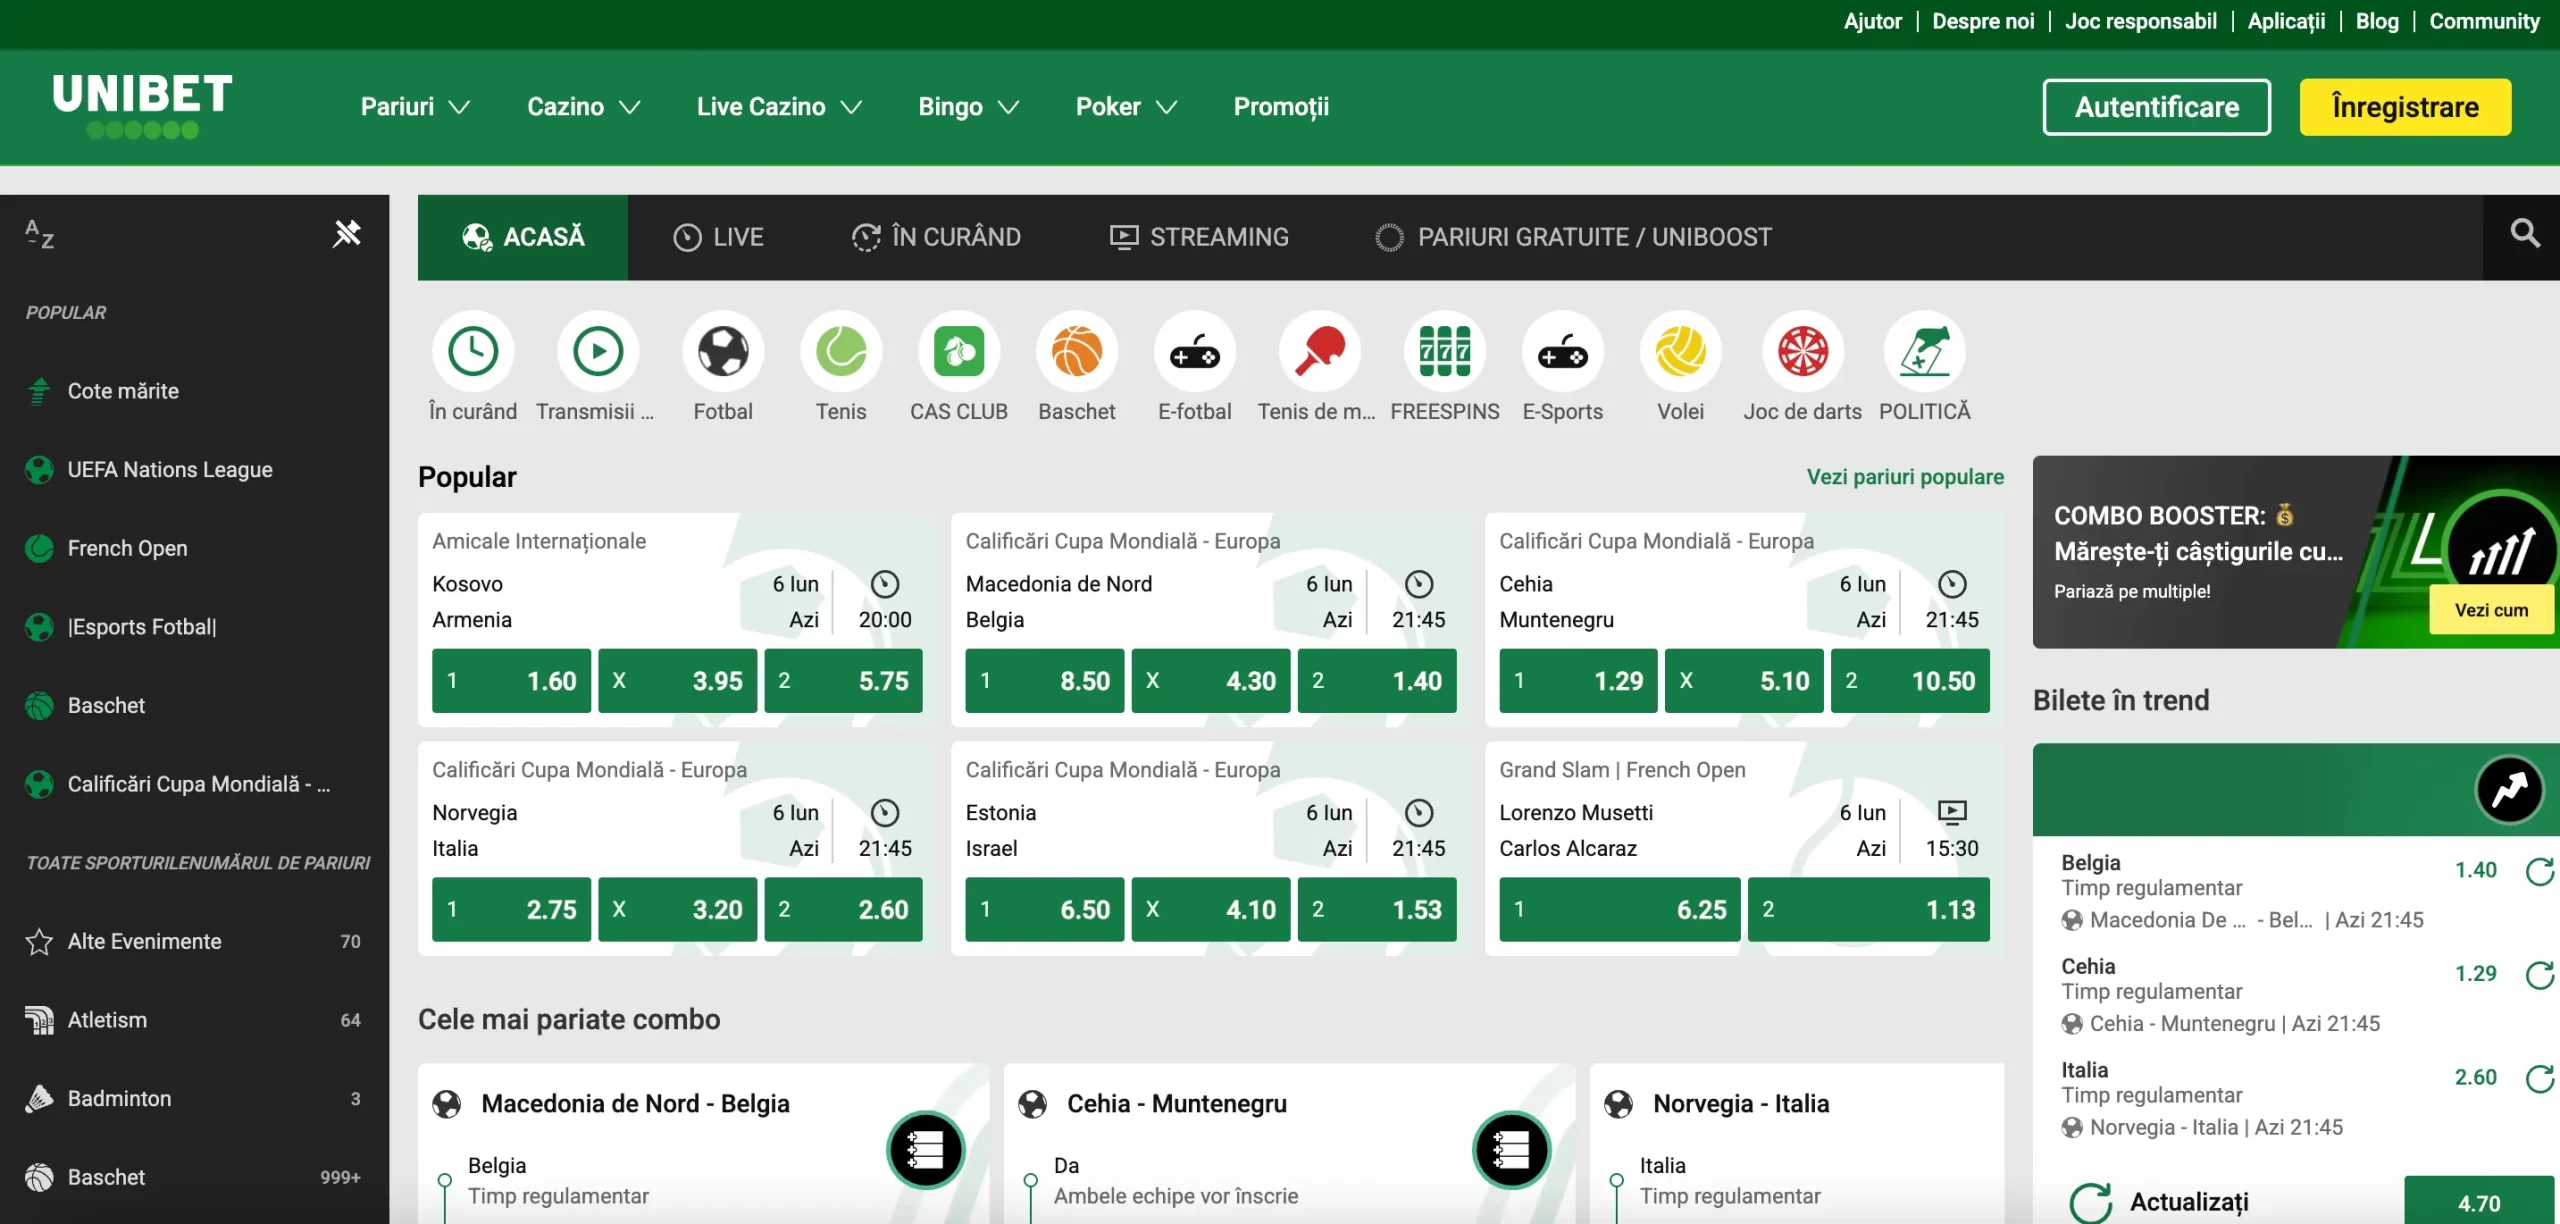This screenshot has height=1224, width=2560.
Task: Click the Înregistrare button
Action: [2405, 107]
